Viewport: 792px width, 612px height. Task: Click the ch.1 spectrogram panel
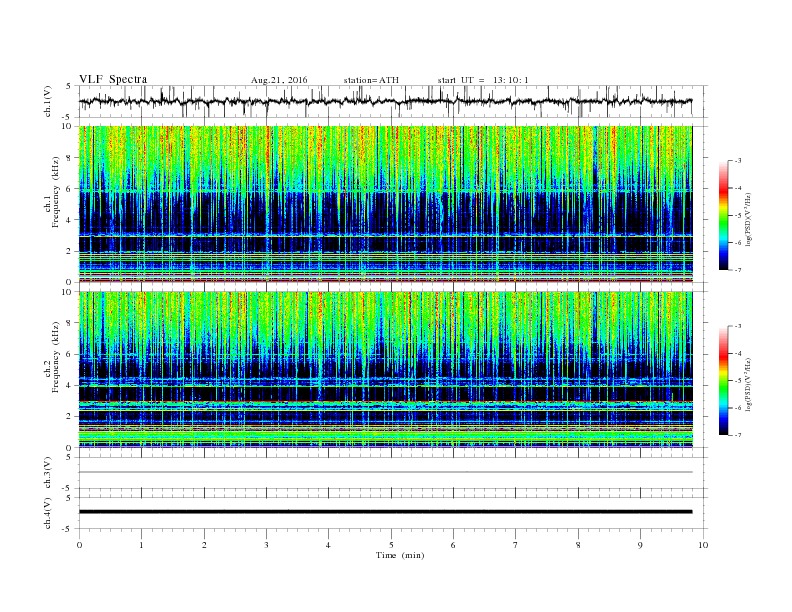click(x=385, y=204)
